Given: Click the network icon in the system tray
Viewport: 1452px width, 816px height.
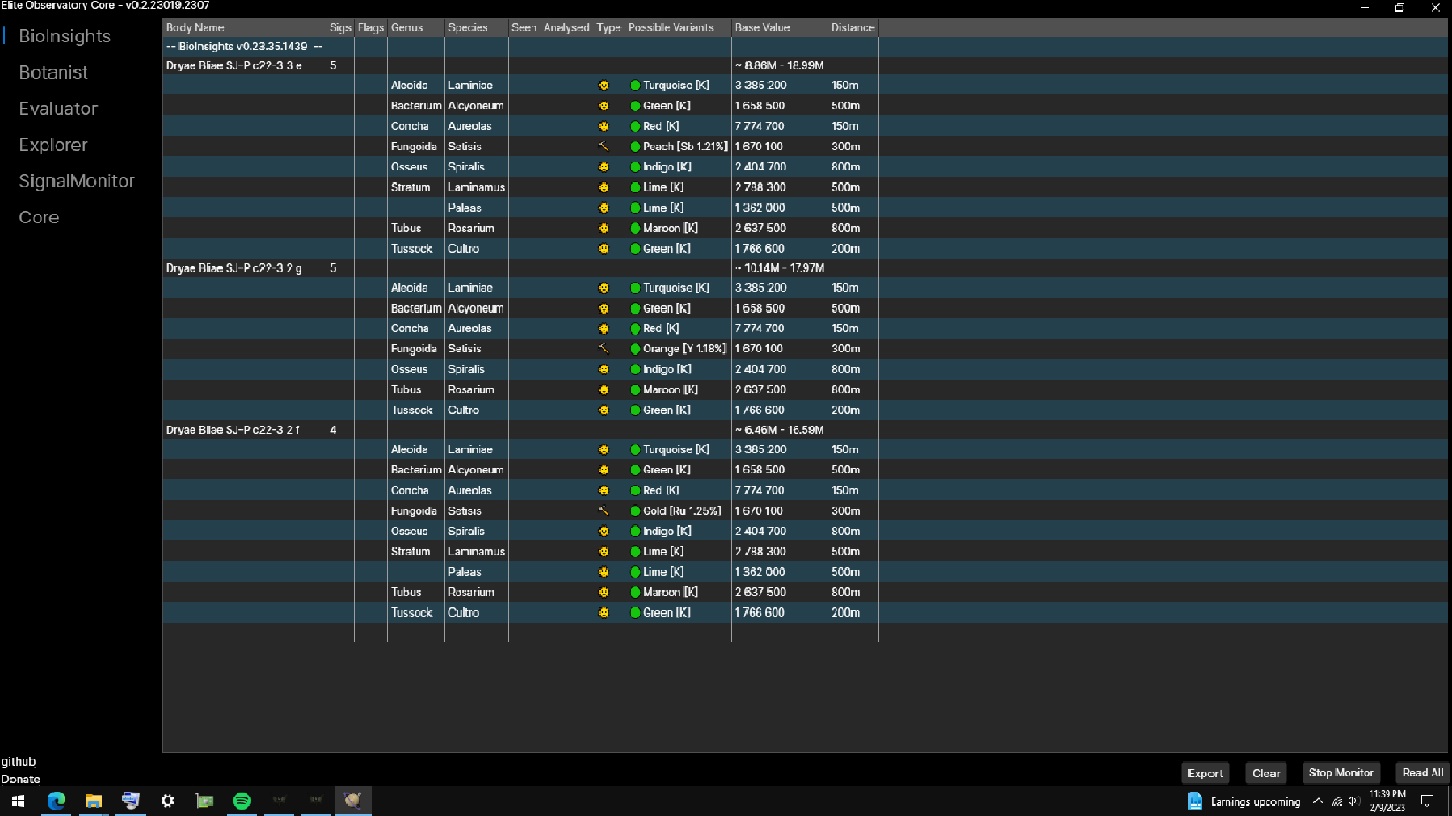Looking at the screenshot, I should click(1337, 801).
